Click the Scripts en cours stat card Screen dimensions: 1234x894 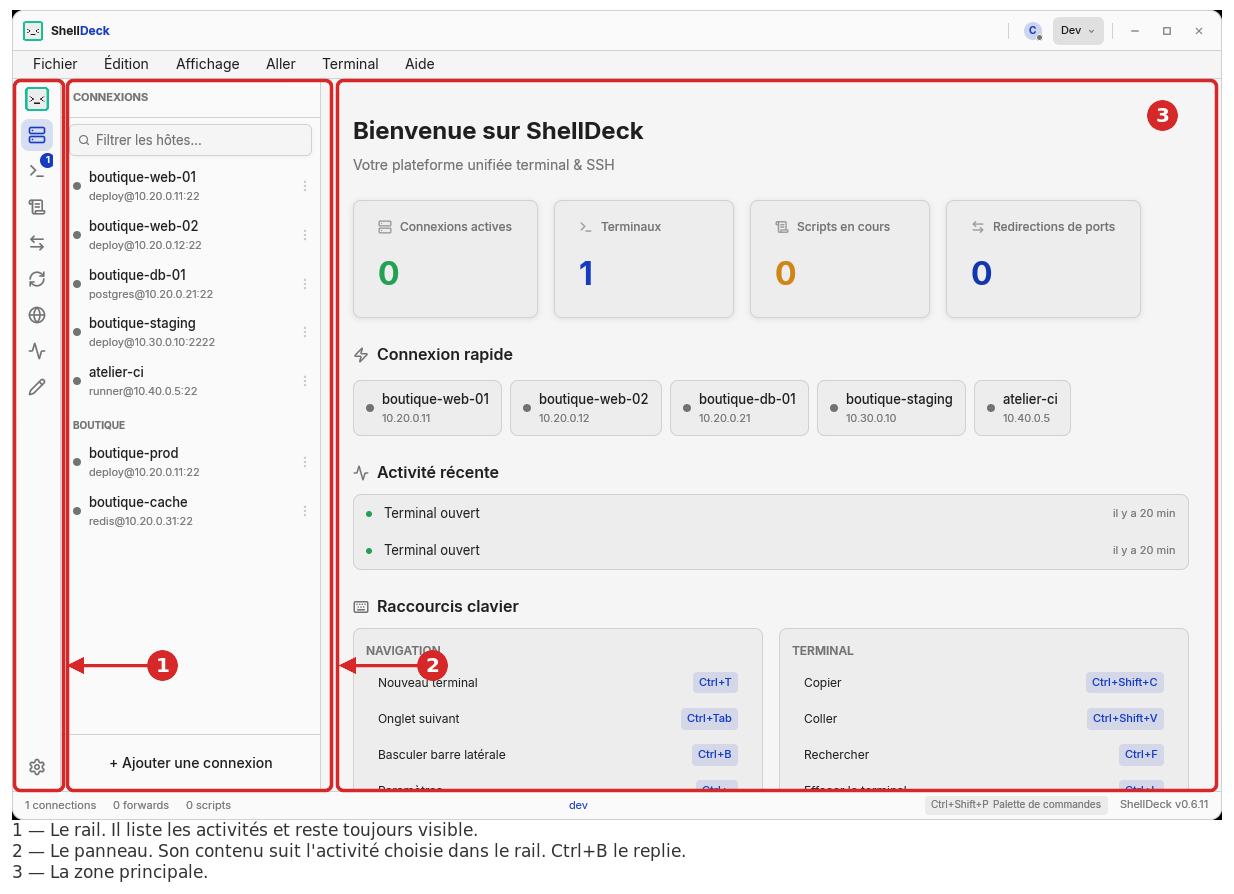(x=840, y=259)
